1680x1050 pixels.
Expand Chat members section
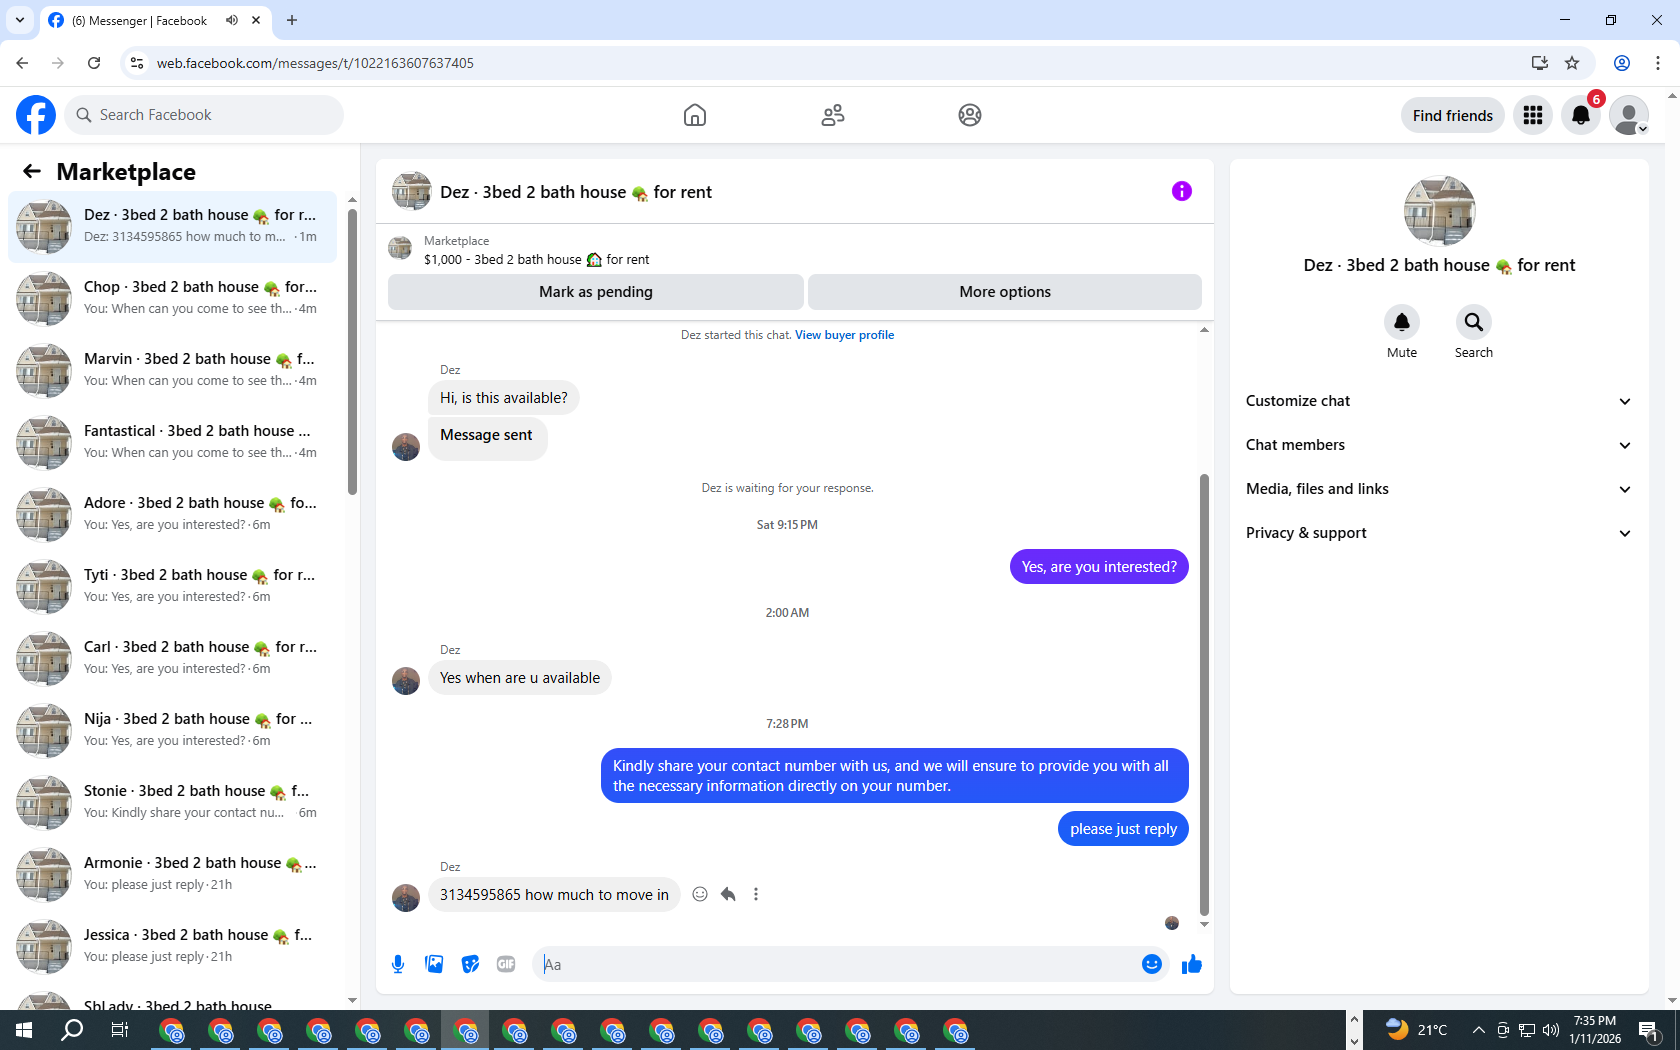pos(1439,445)
